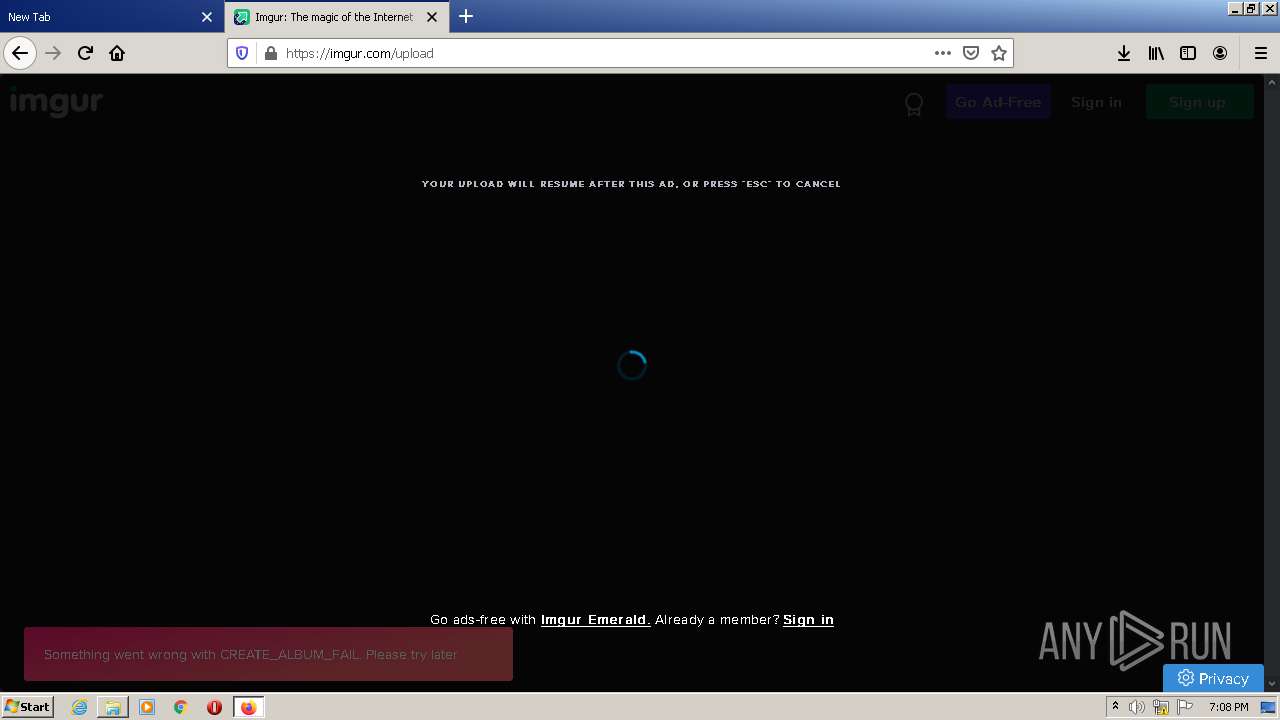Save page to Pocket
The width and height of the screenshot is (1280, 720).
pos(970,53)
